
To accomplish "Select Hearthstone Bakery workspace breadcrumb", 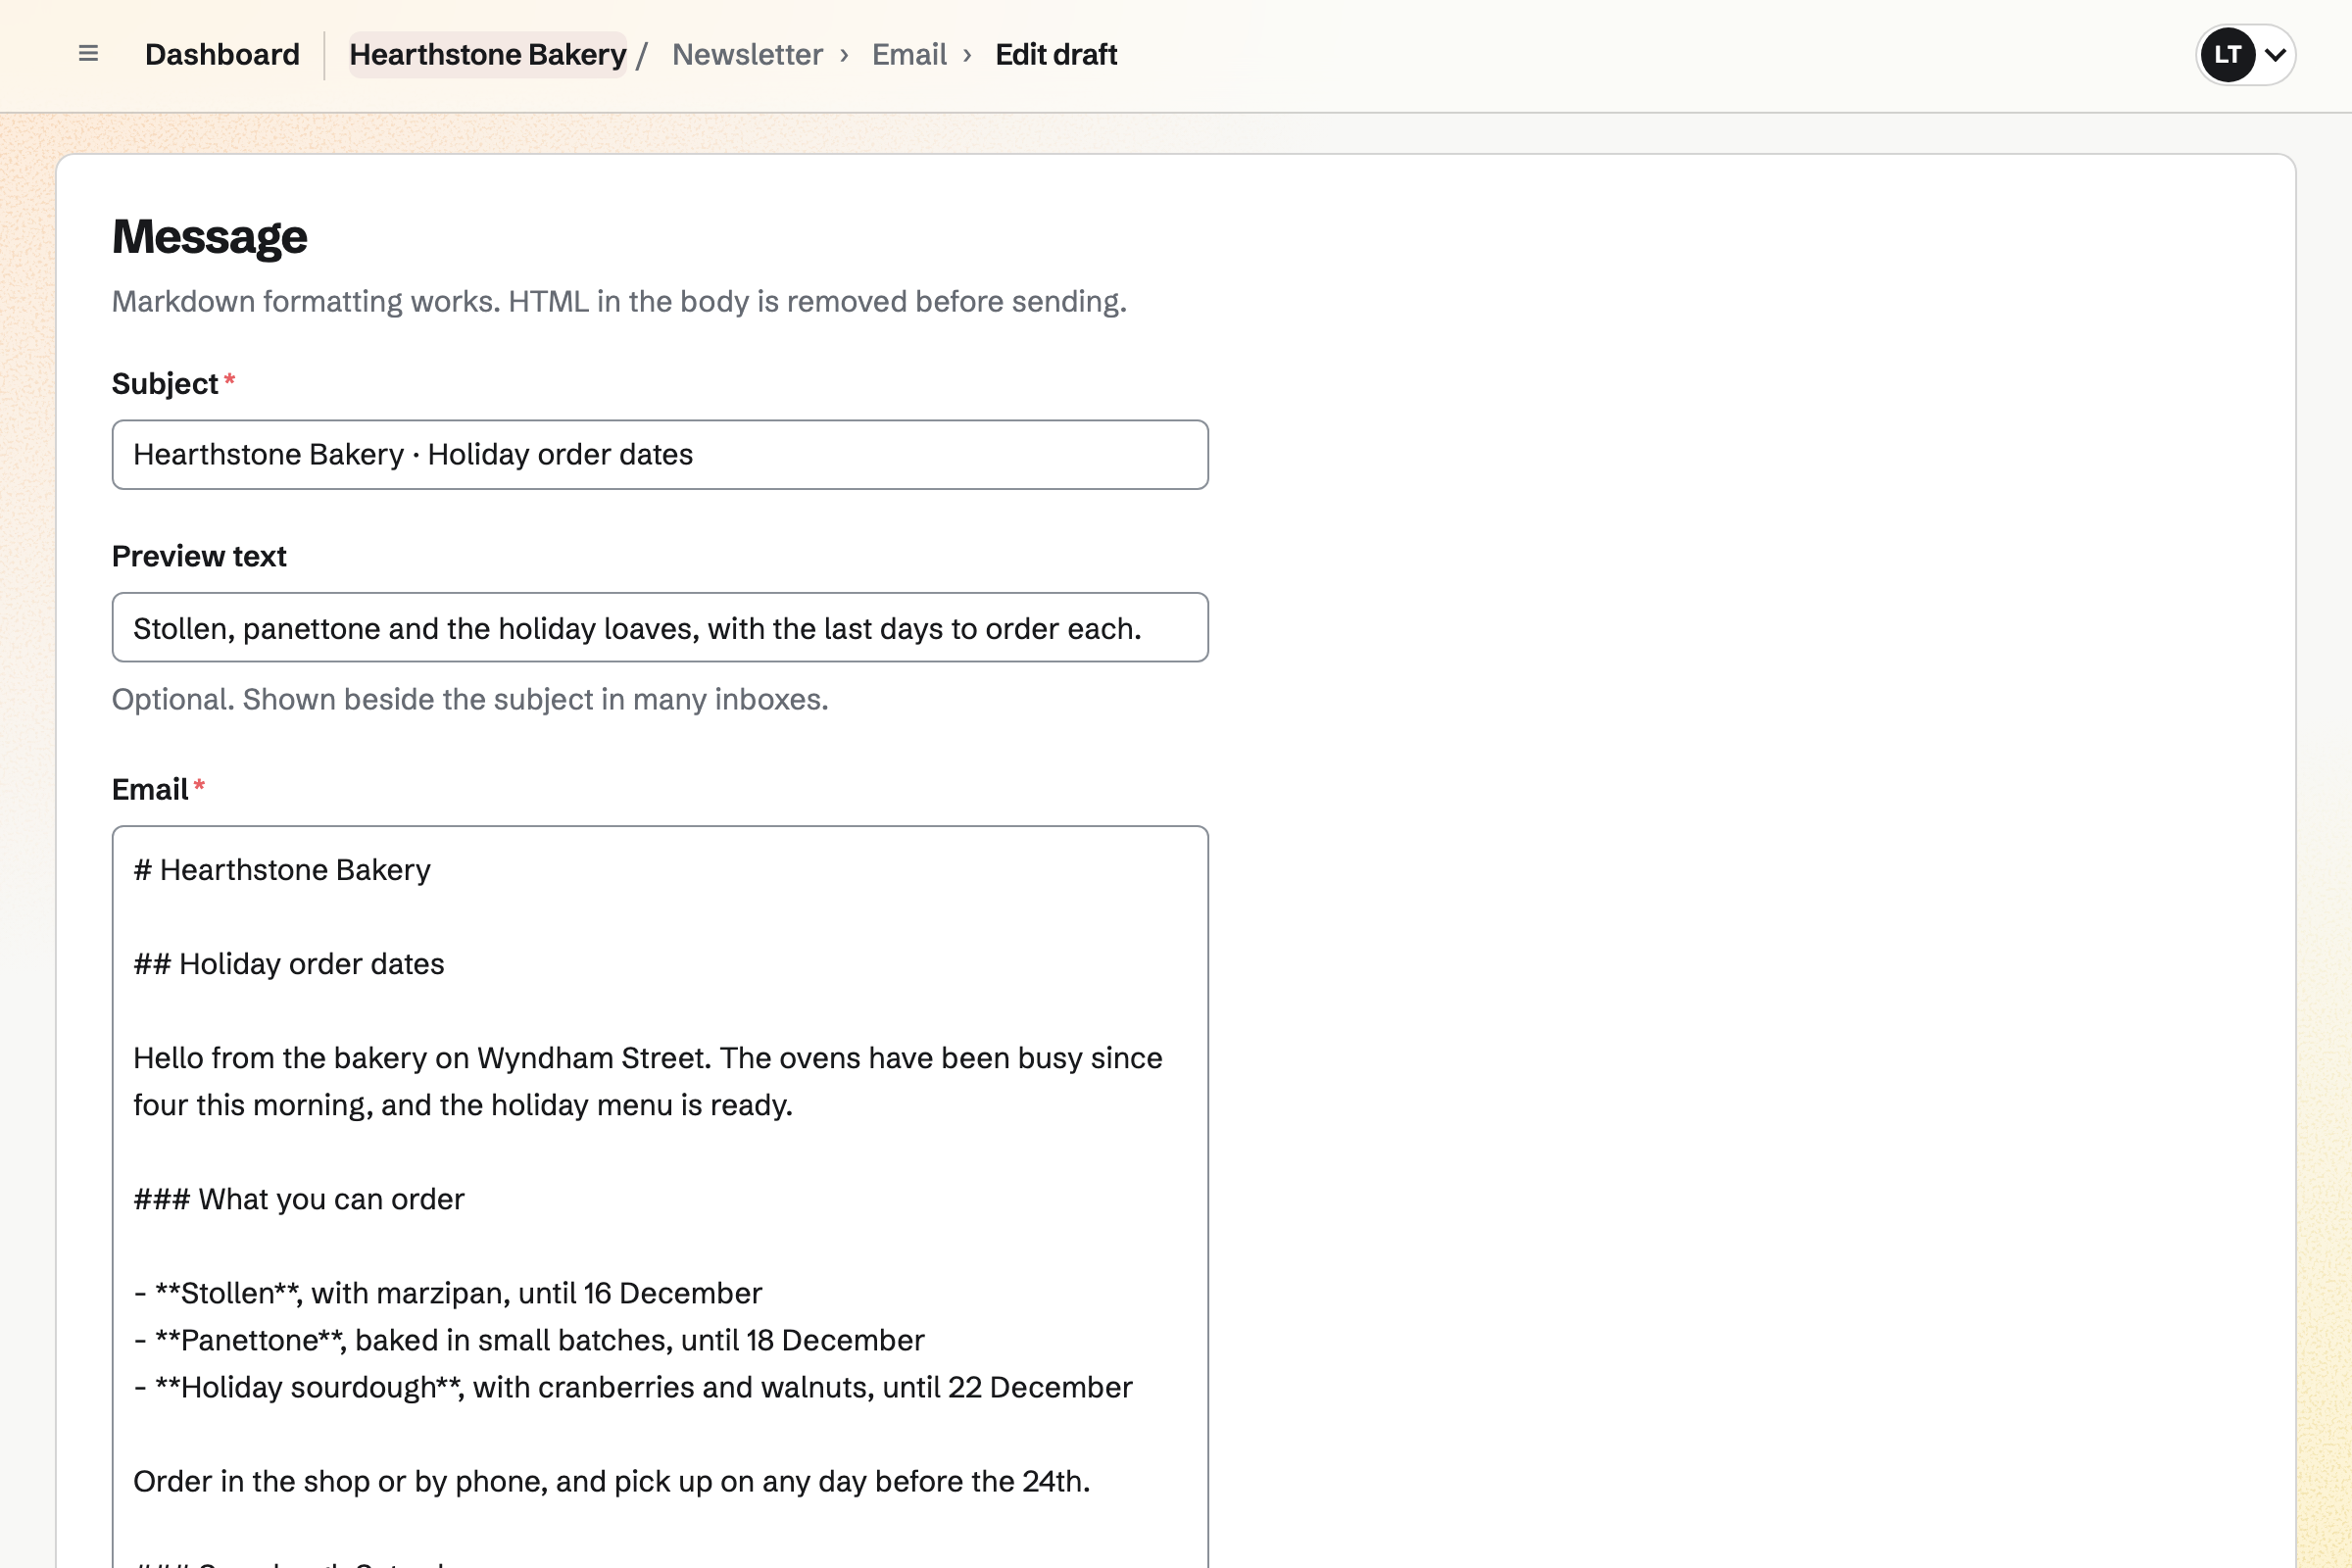I will pyautogui.click(x=487, y=54).
